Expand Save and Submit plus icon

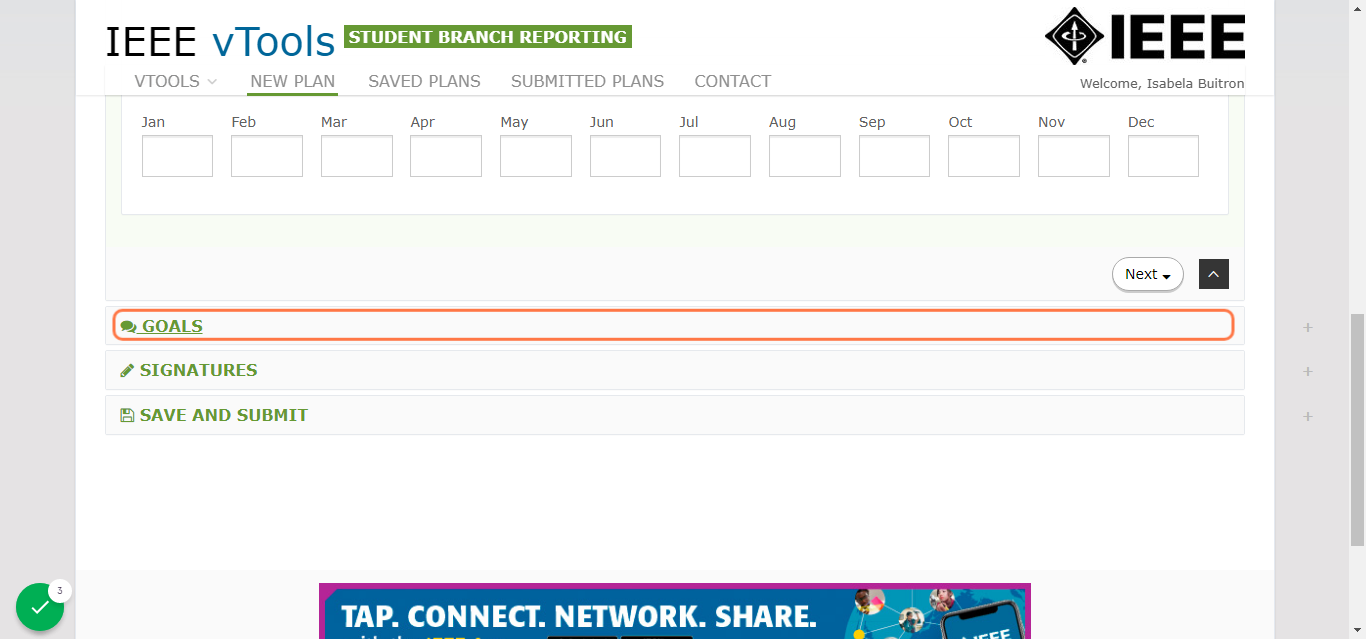(x=1307, y=416)
